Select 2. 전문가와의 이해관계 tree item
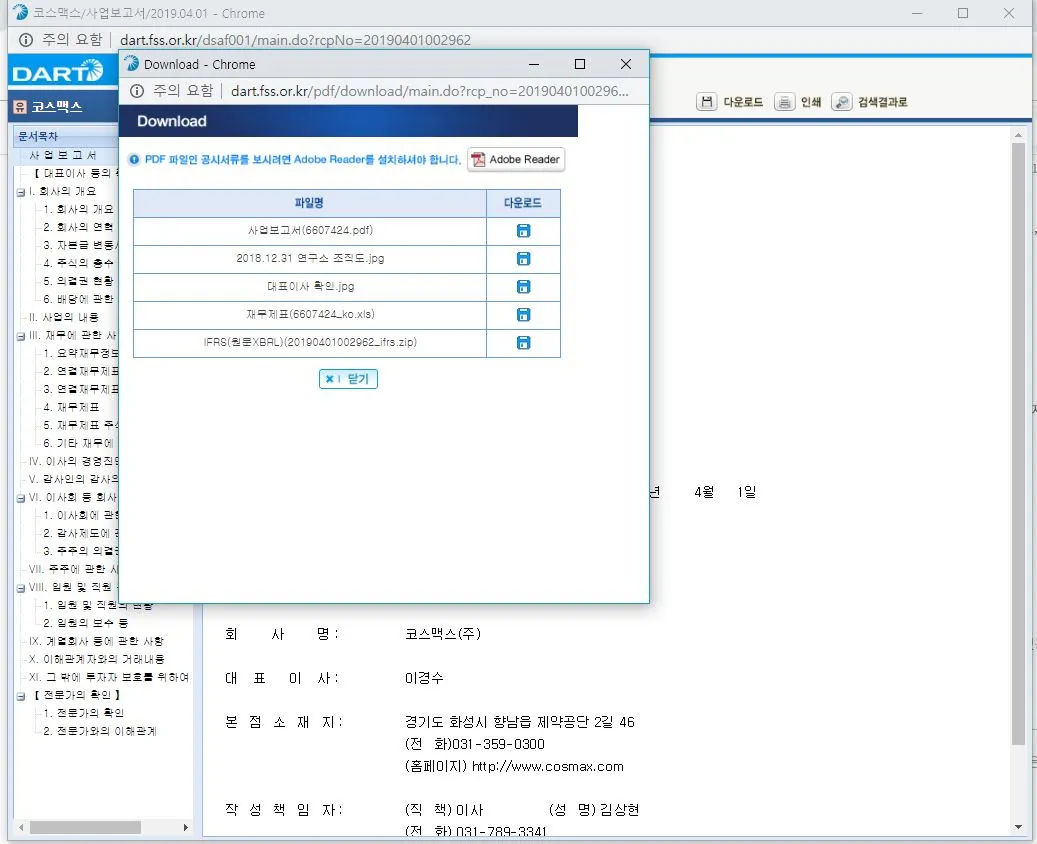1037x844 pixels. click(100, 731)
